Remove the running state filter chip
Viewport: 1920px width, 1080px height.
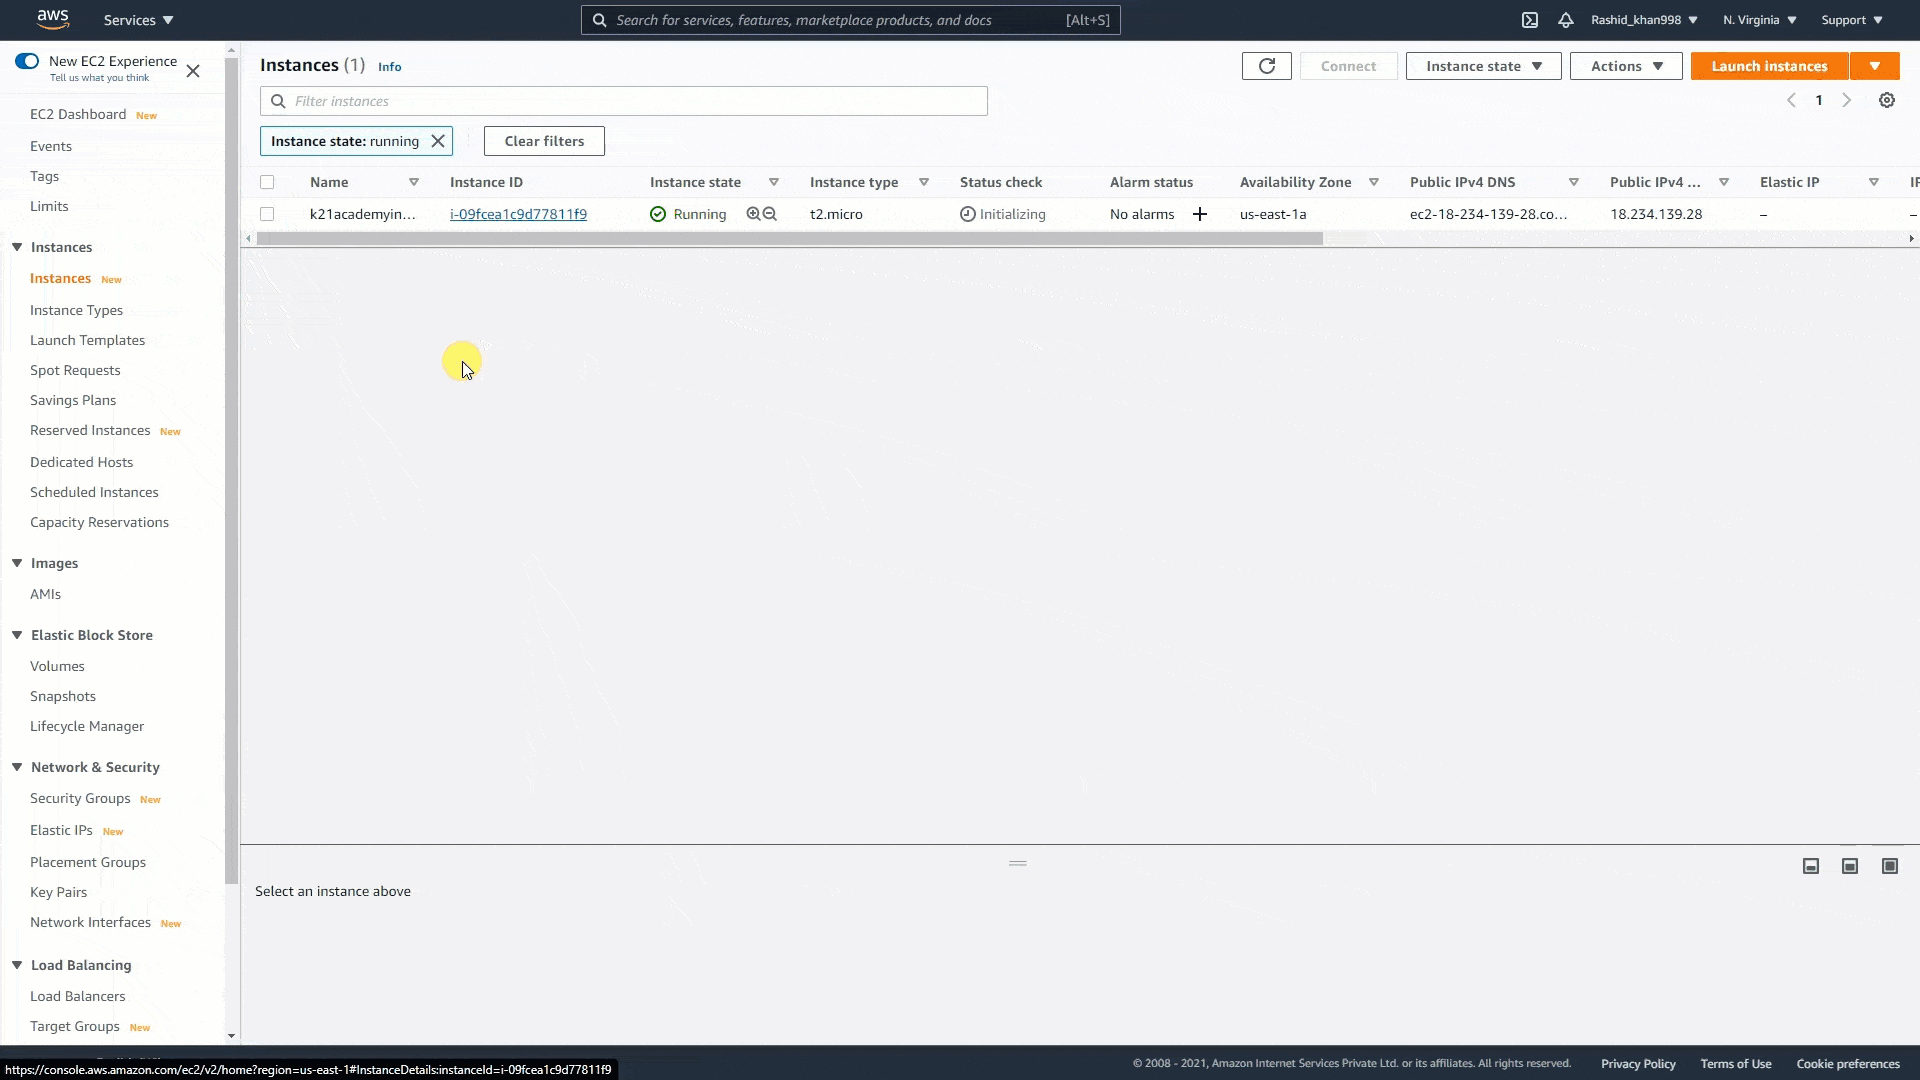click(x=438, y=141)
